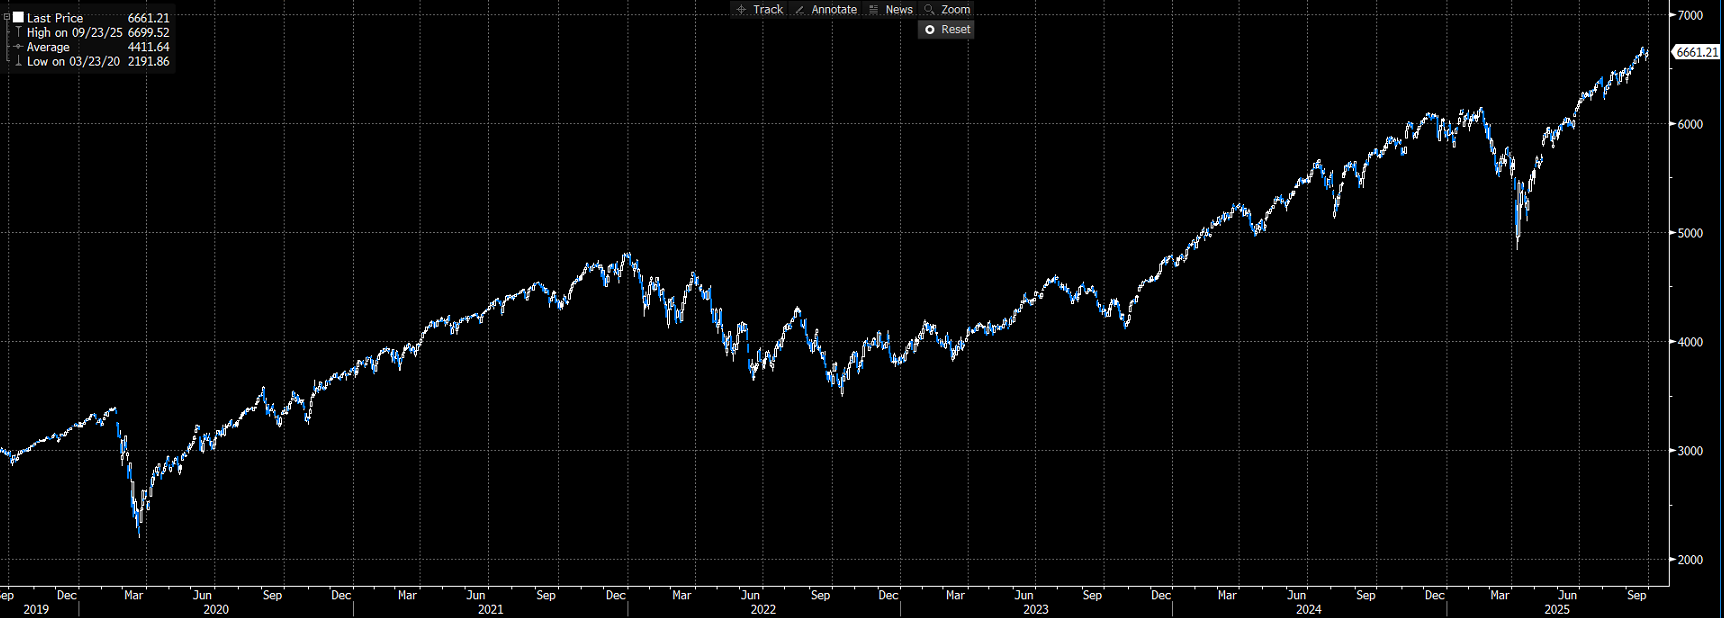Click the 2020 year label on time axis
This screenshot has height=618, width=1724.
coord(216,609)
